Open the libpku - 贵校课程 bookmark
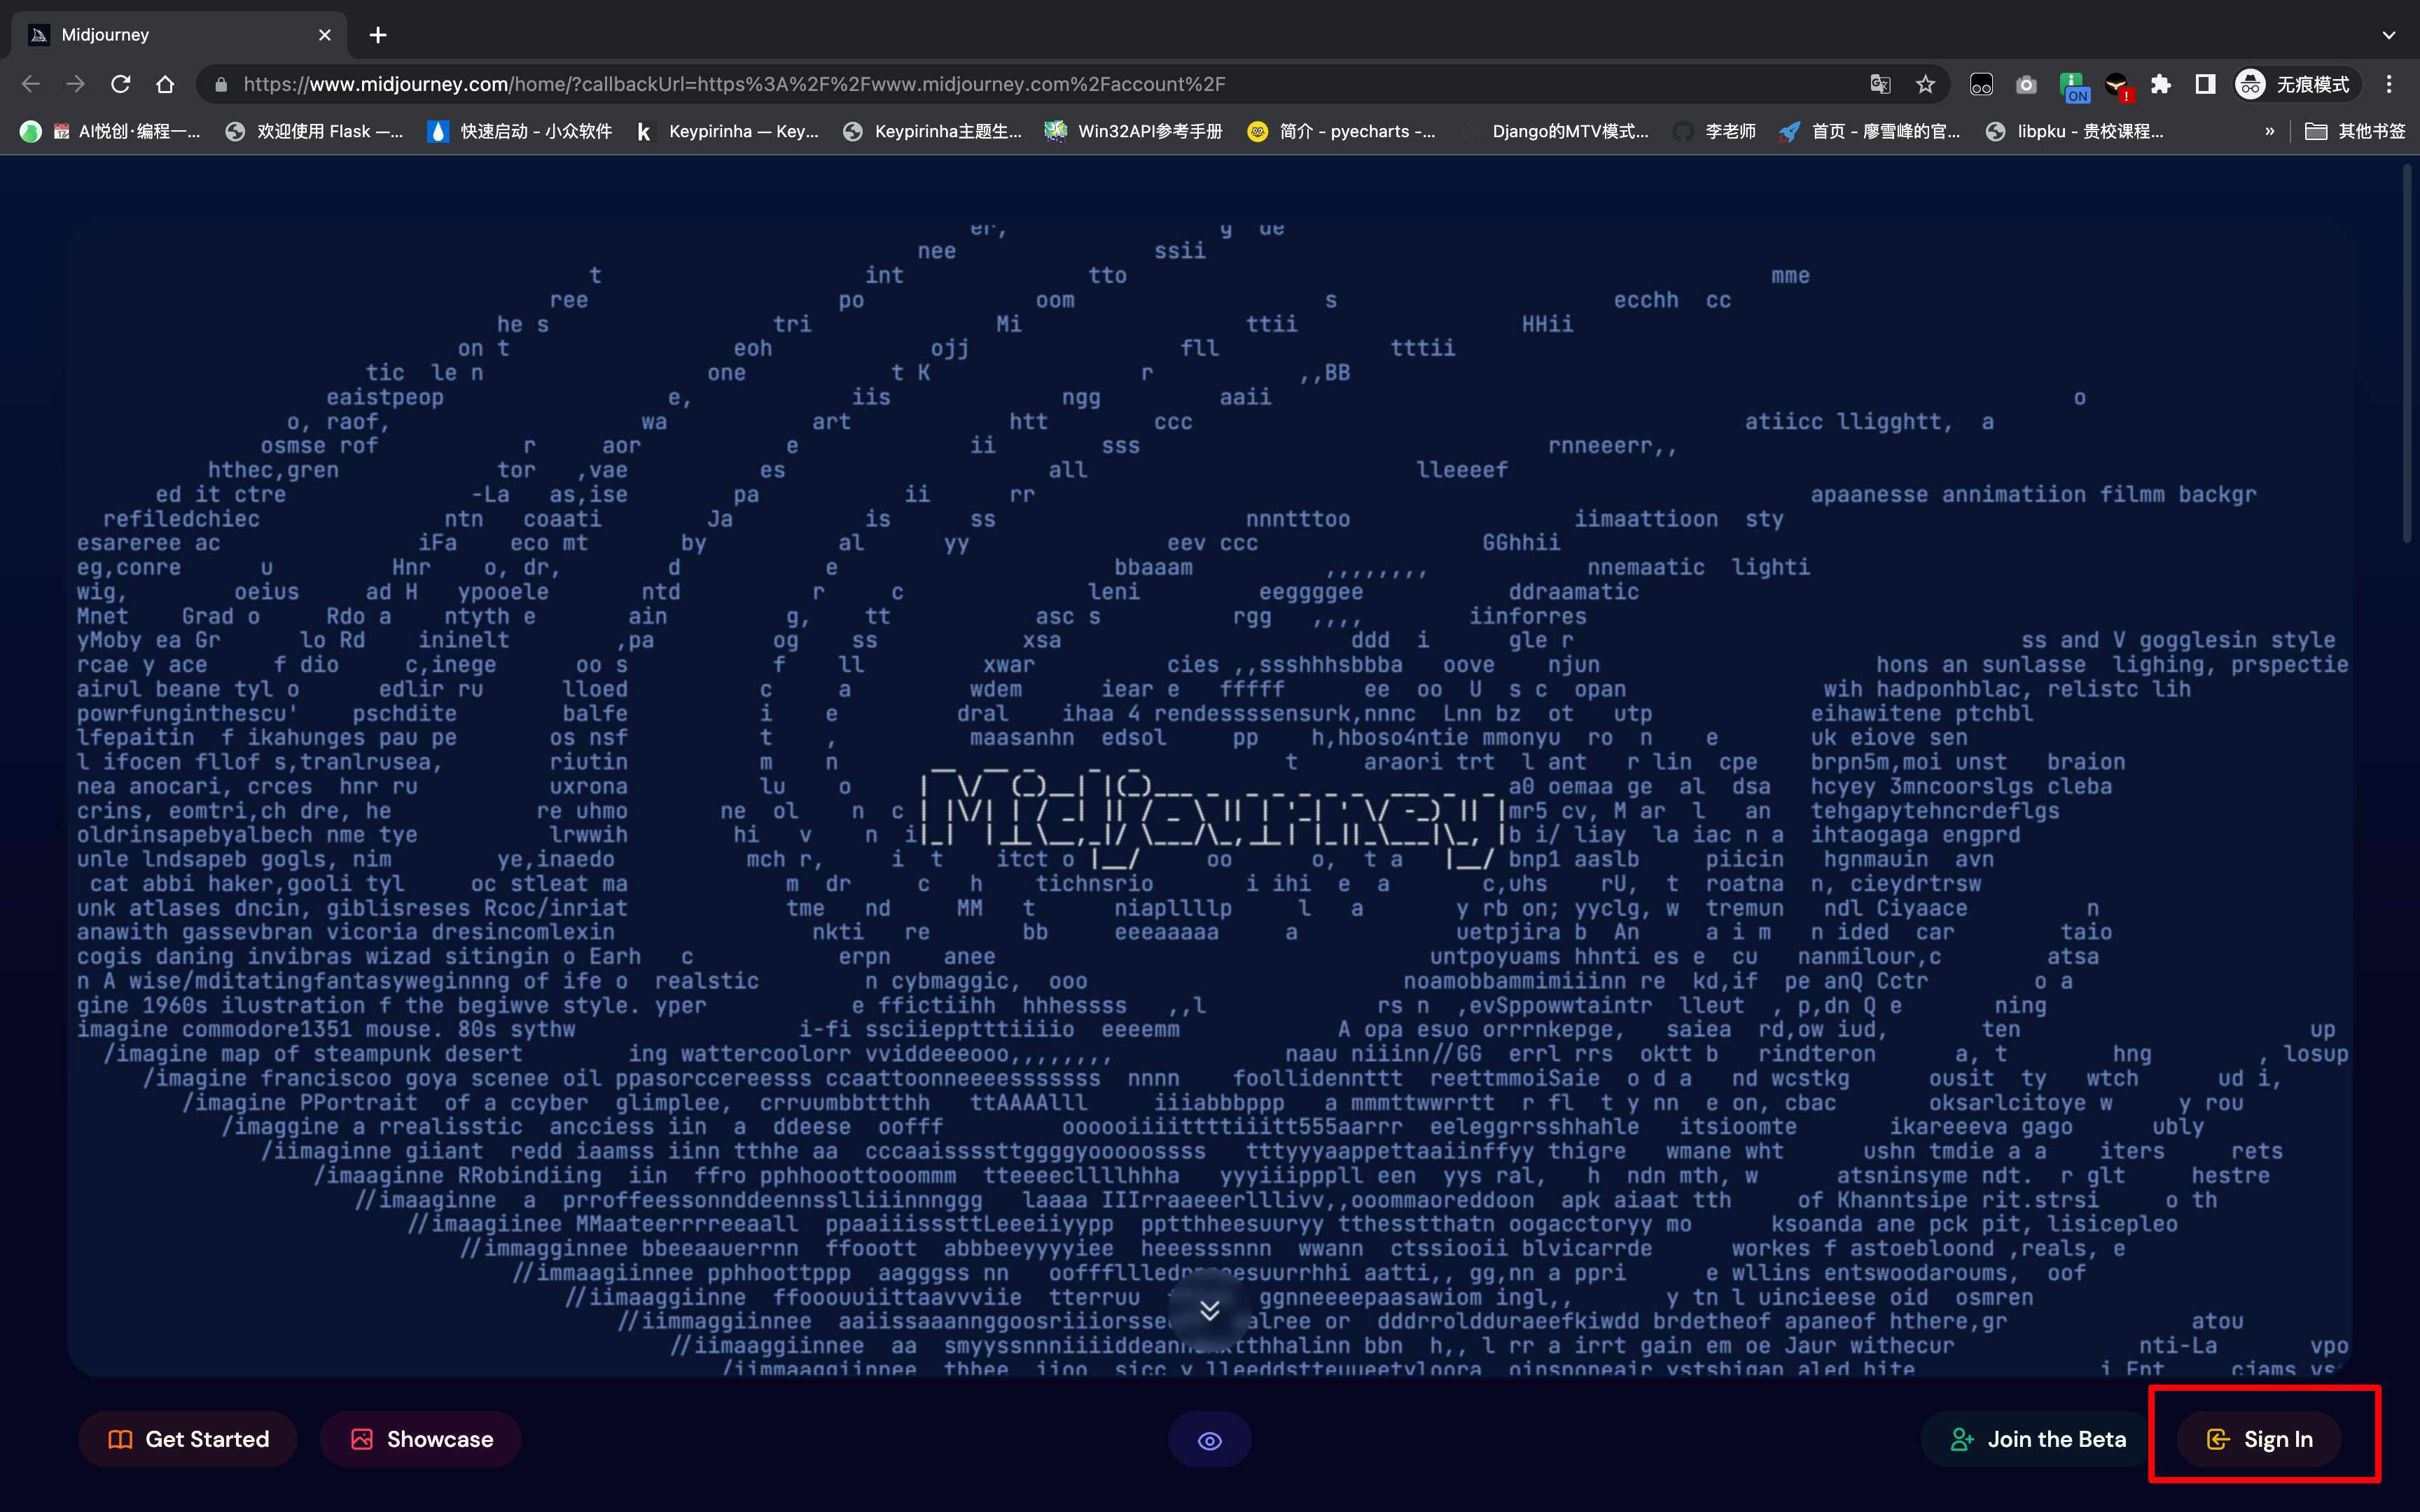The height and width of the screenshot is (1512, 2420). (2075, 131)
